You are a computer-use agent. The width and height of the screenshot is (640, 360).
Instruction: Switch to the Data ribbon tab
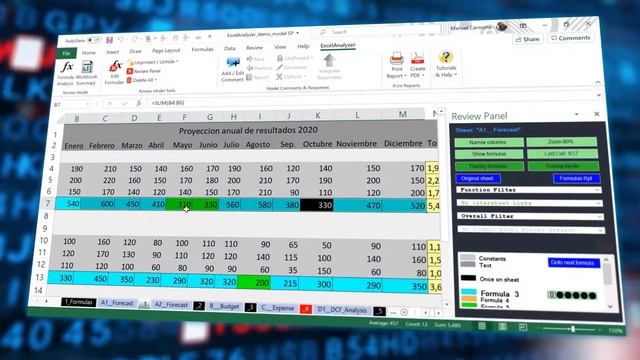[x=229, y=48]
